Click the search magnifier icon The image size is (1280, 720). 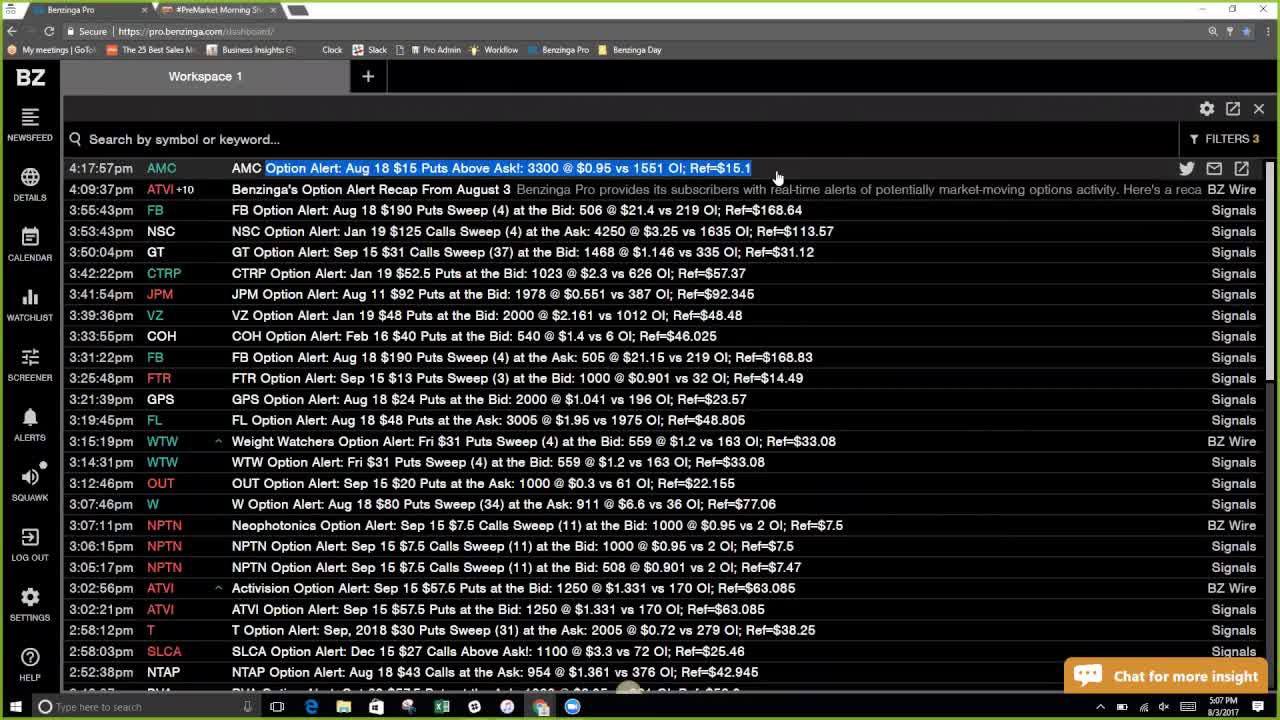(x=75, y=139)
